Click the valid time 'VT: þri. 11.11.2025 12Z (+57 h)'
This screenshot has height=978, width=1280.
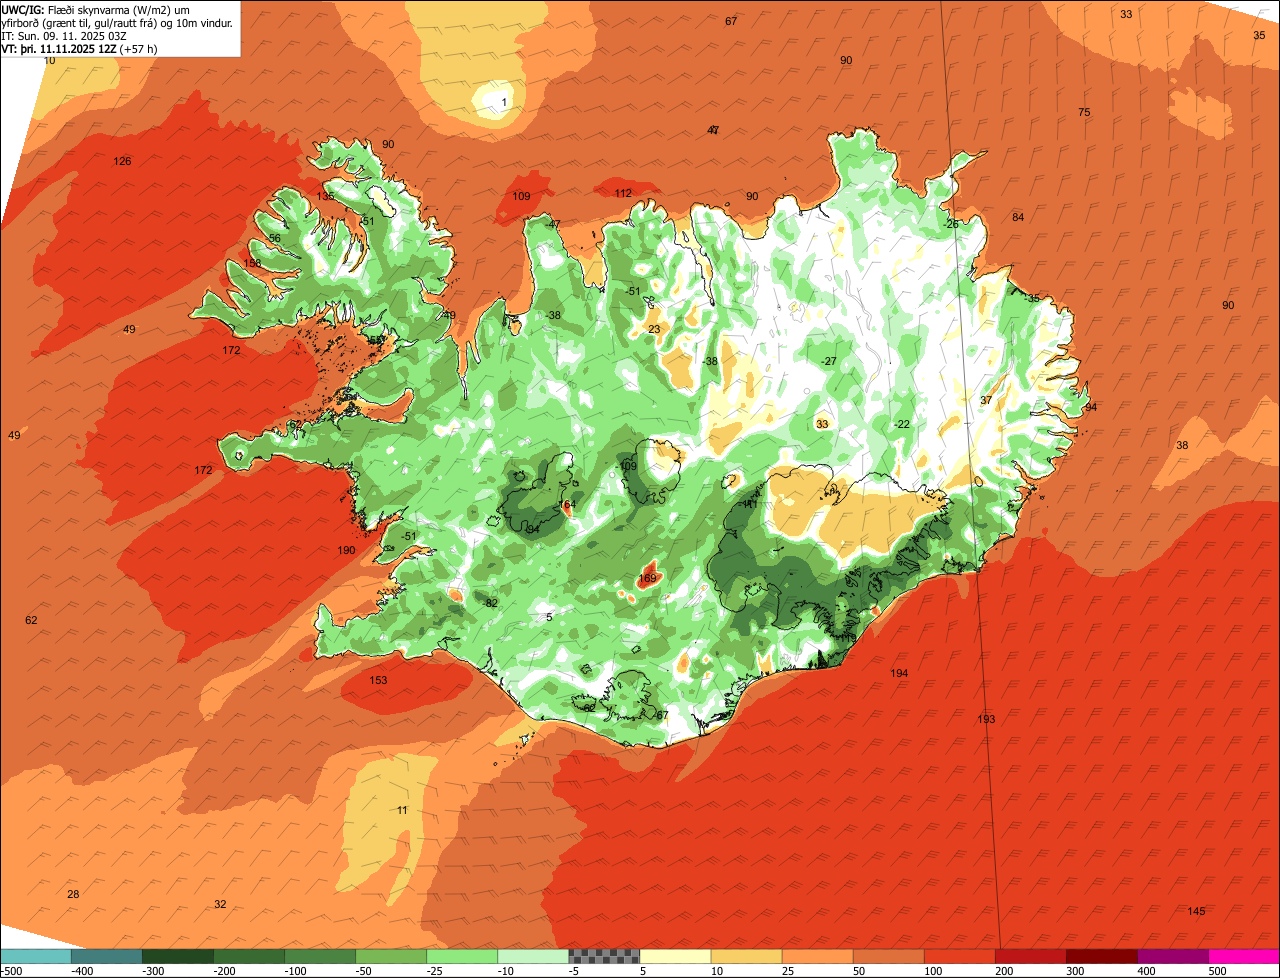(80, 49)
